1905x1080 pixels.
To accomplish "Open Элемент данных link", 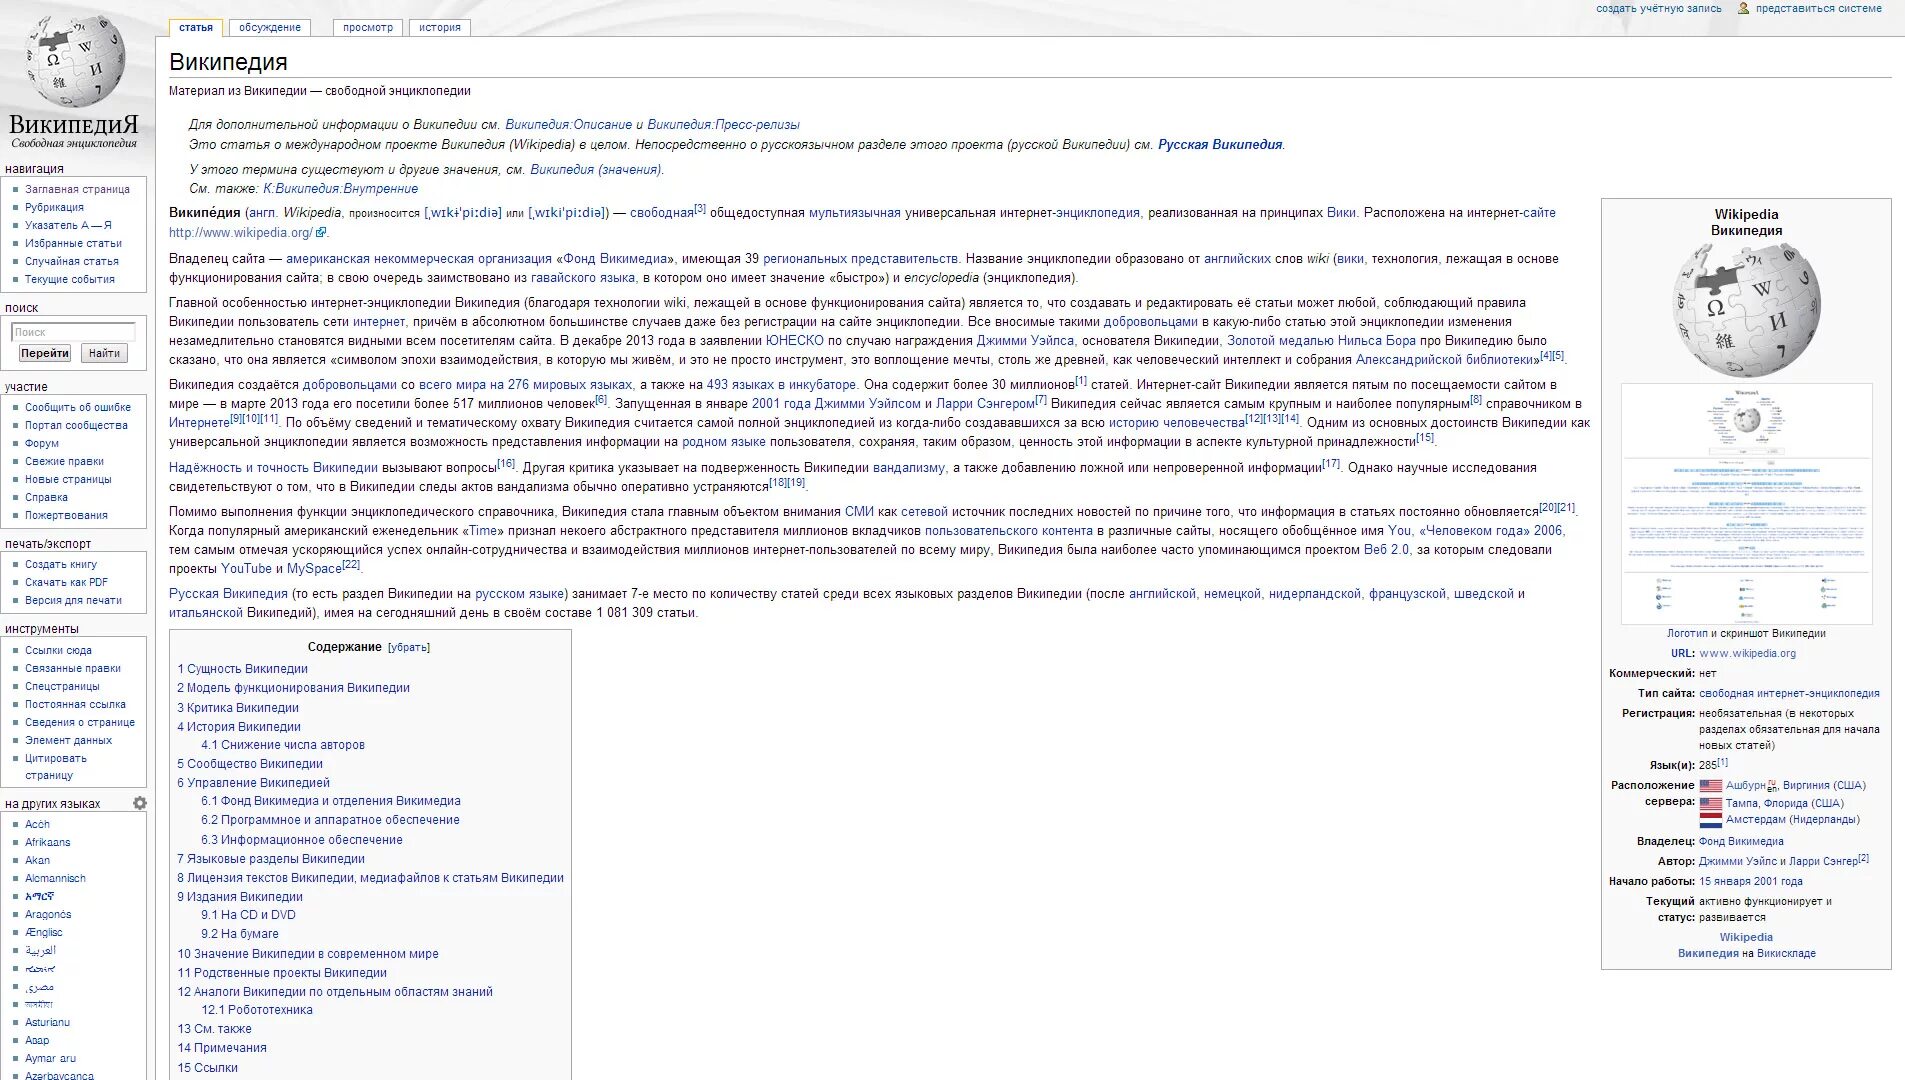I will tap(68, 741).
